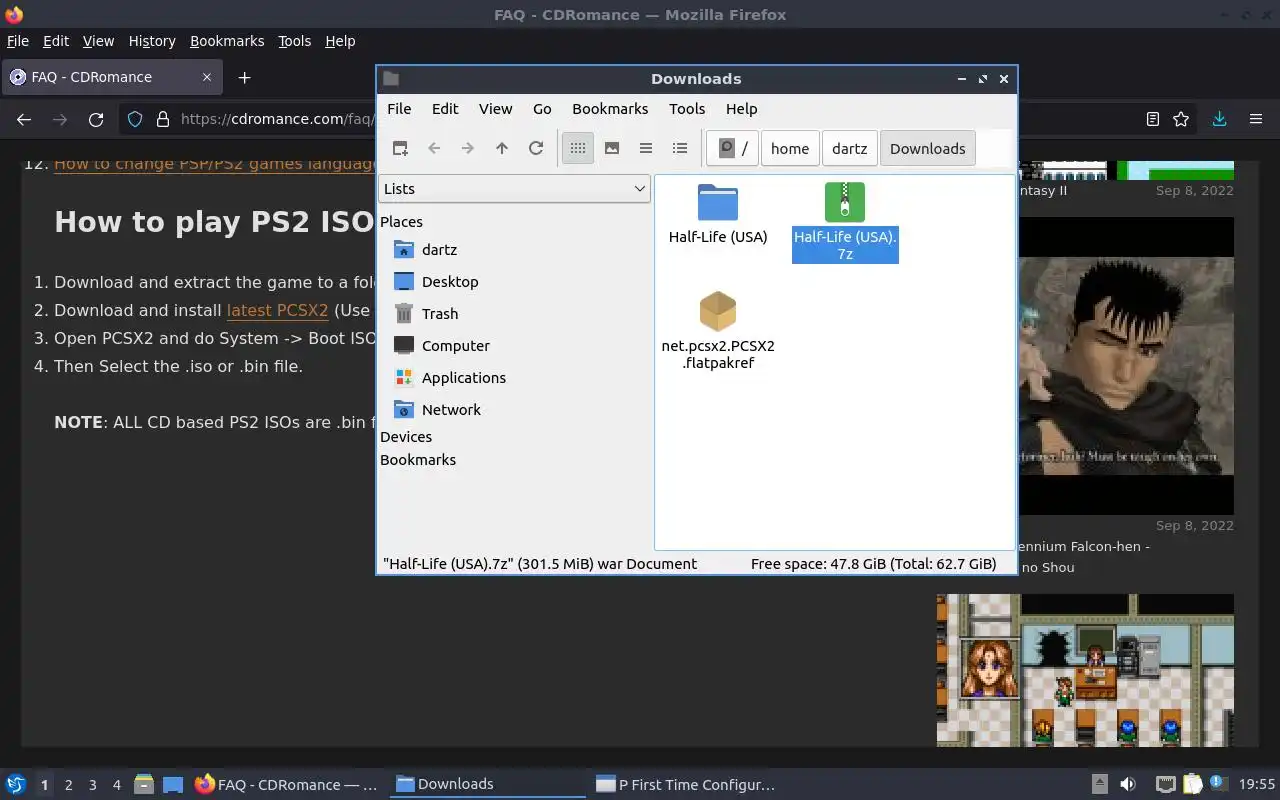Click the Places section header
The height and width of the screenshot is (800, 1280).
click(x=401, y=222)
